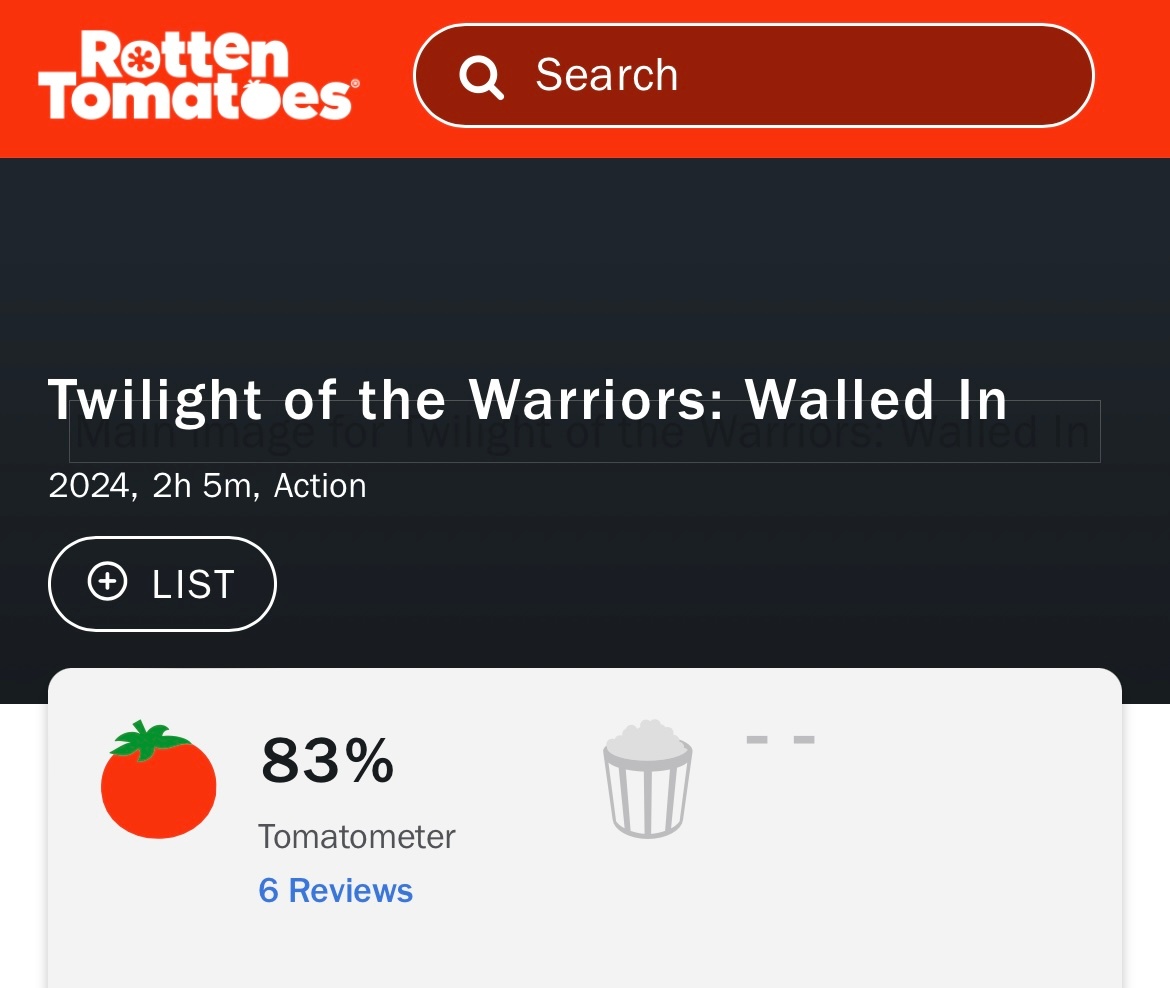Select the Action genre text

point(320,486)
